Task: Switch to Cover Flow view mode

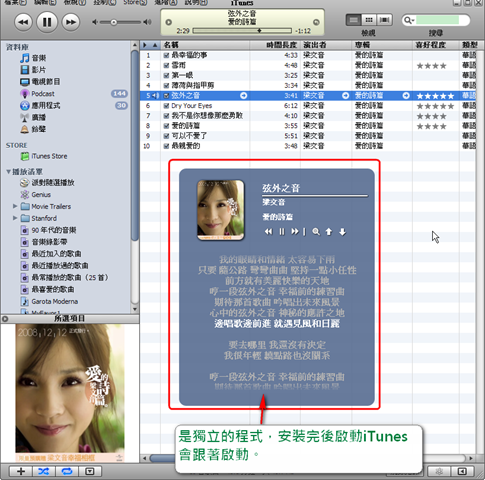Action: pos(384,20)
